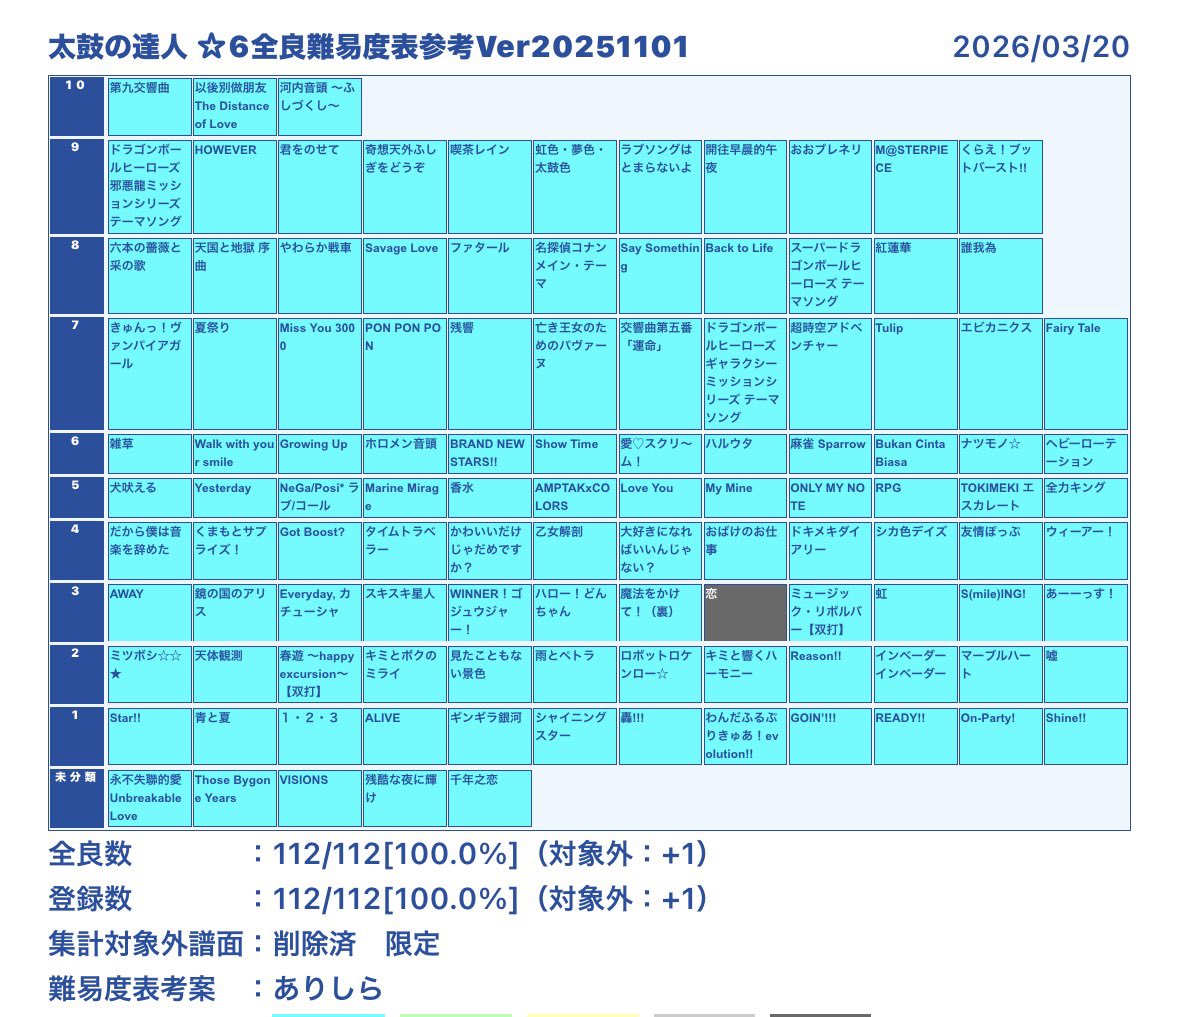The image size is (1179, 1017).
Task: Click the 千年之恋 cell
Action: (x=489, y=798)
